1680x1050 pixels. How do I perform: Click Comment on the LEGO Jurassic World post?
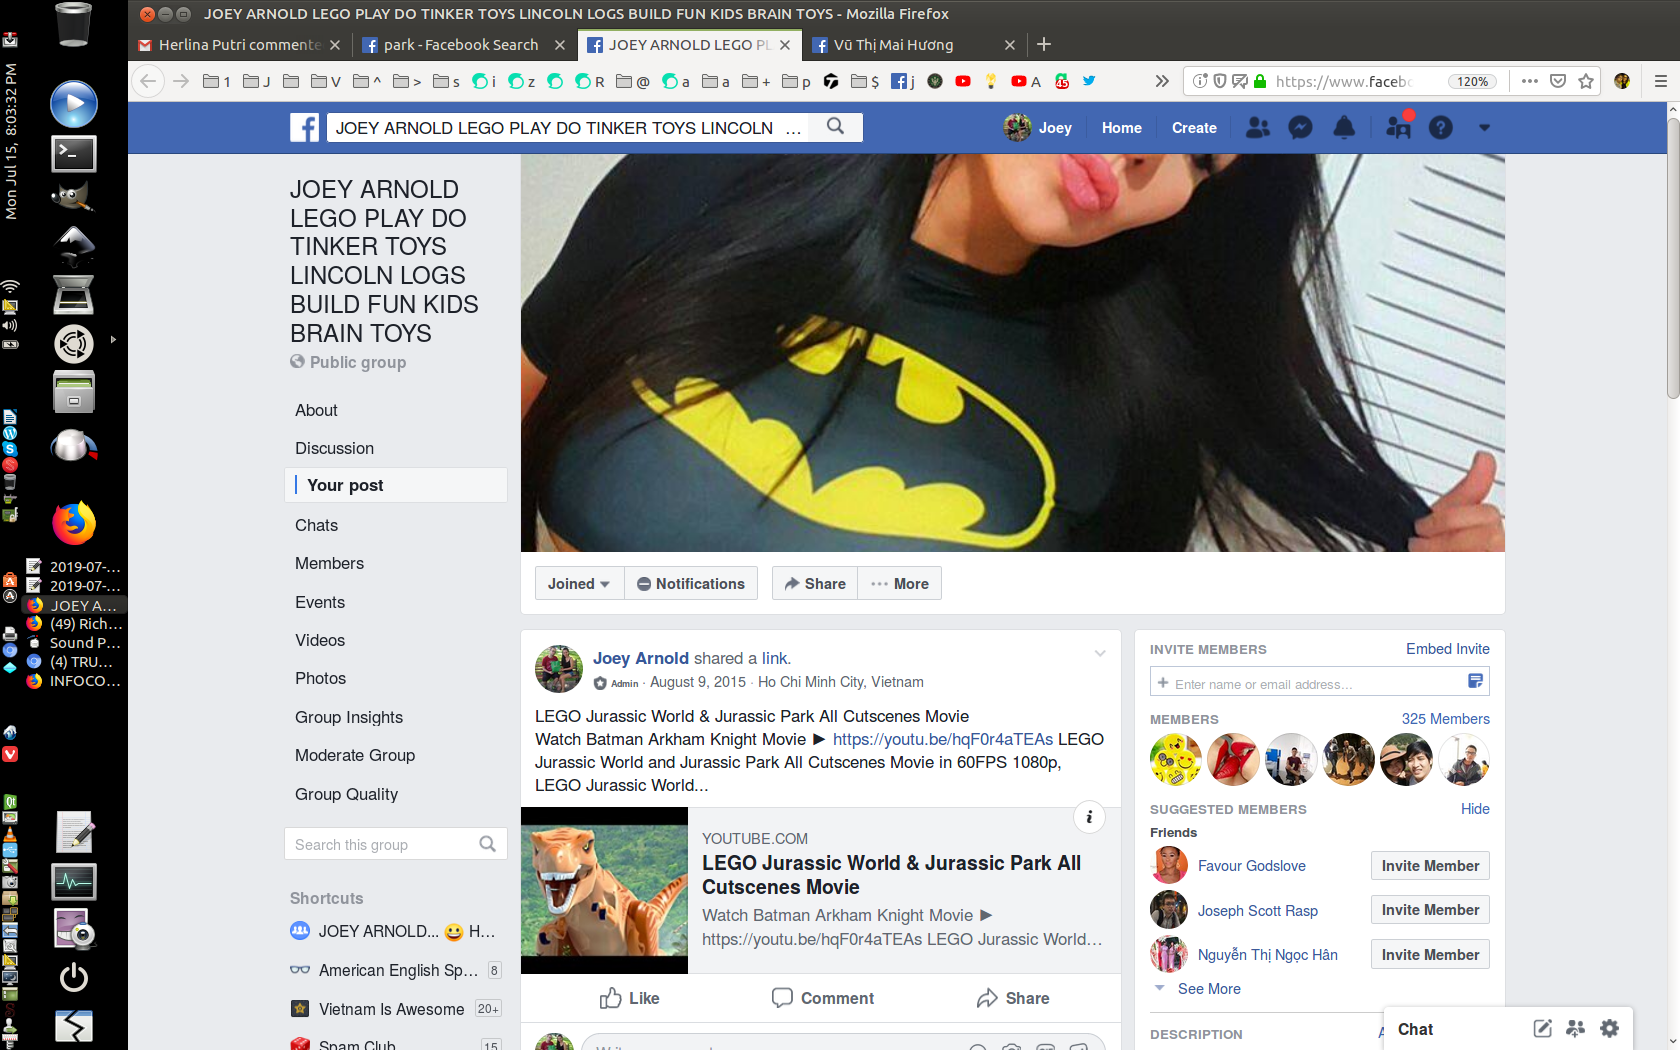pyautogui.click(x=822, y=998)
